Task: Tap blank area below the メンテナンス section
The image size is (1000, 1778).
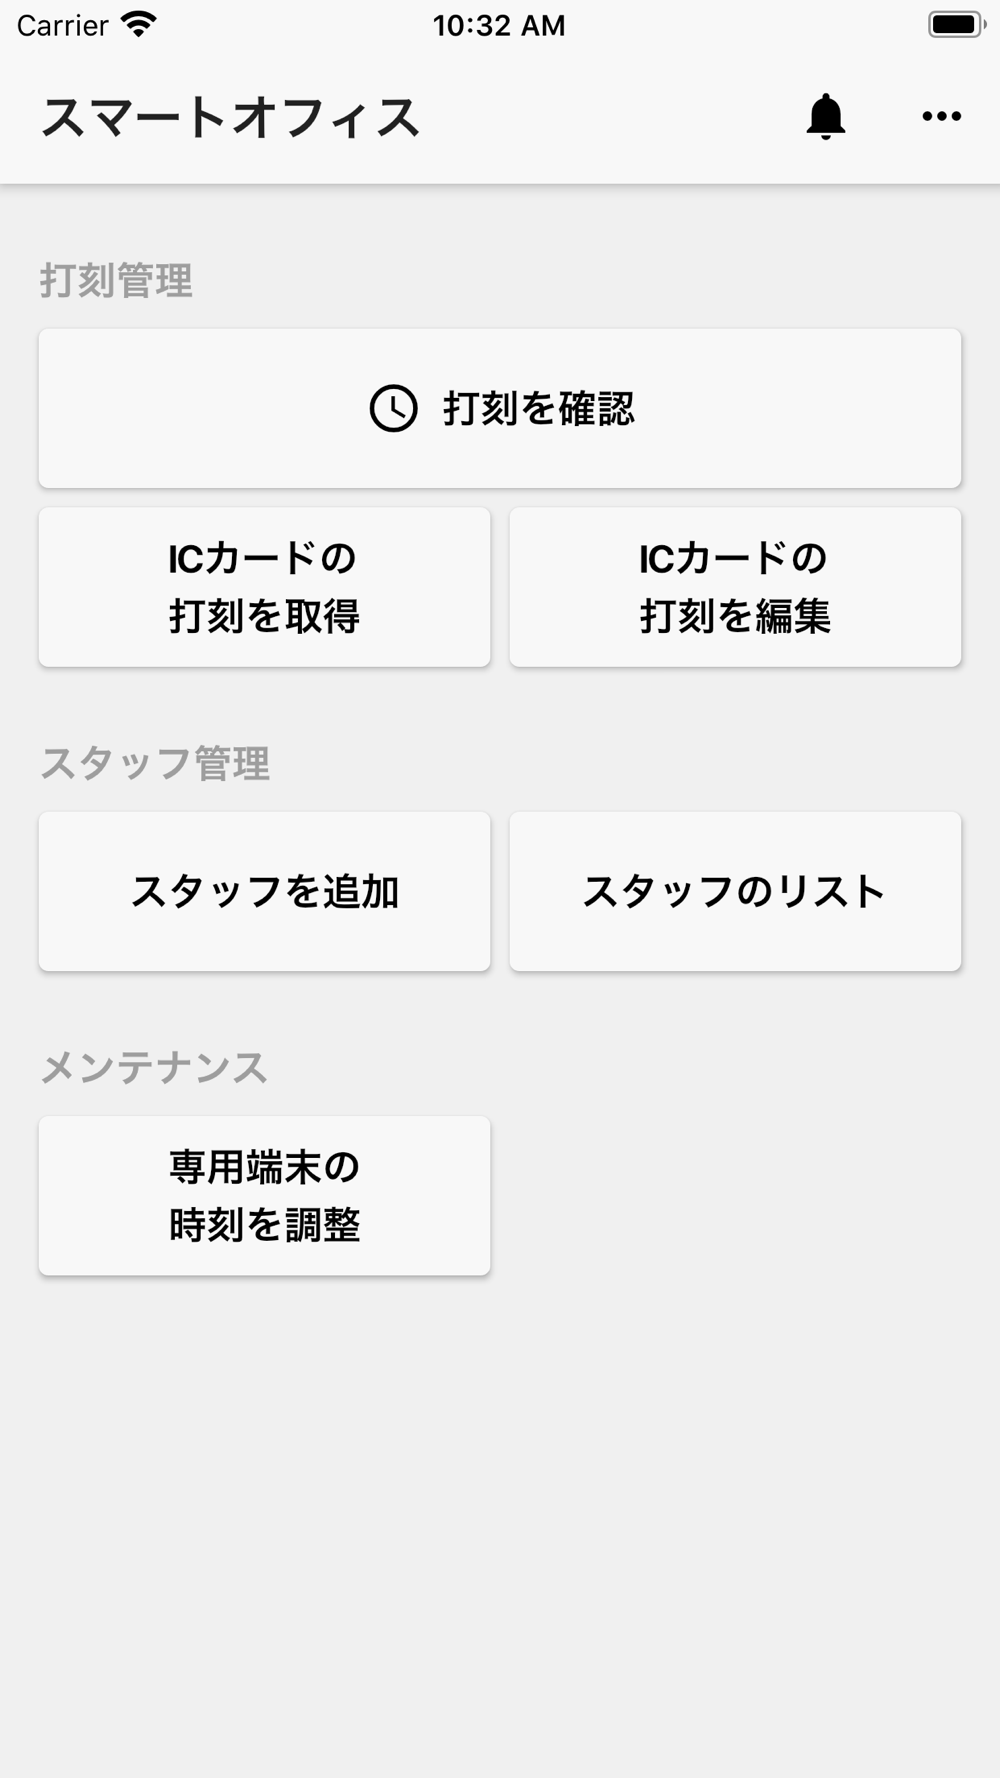Action: pos(500,1520)
